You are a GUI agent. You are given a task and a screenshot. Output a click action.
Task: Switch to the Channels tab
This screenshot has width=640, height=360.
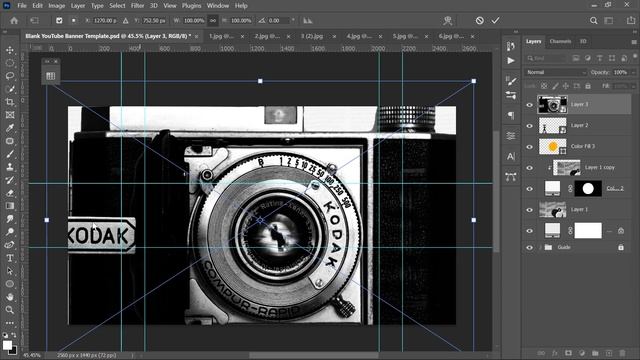(x=560, y=41)
